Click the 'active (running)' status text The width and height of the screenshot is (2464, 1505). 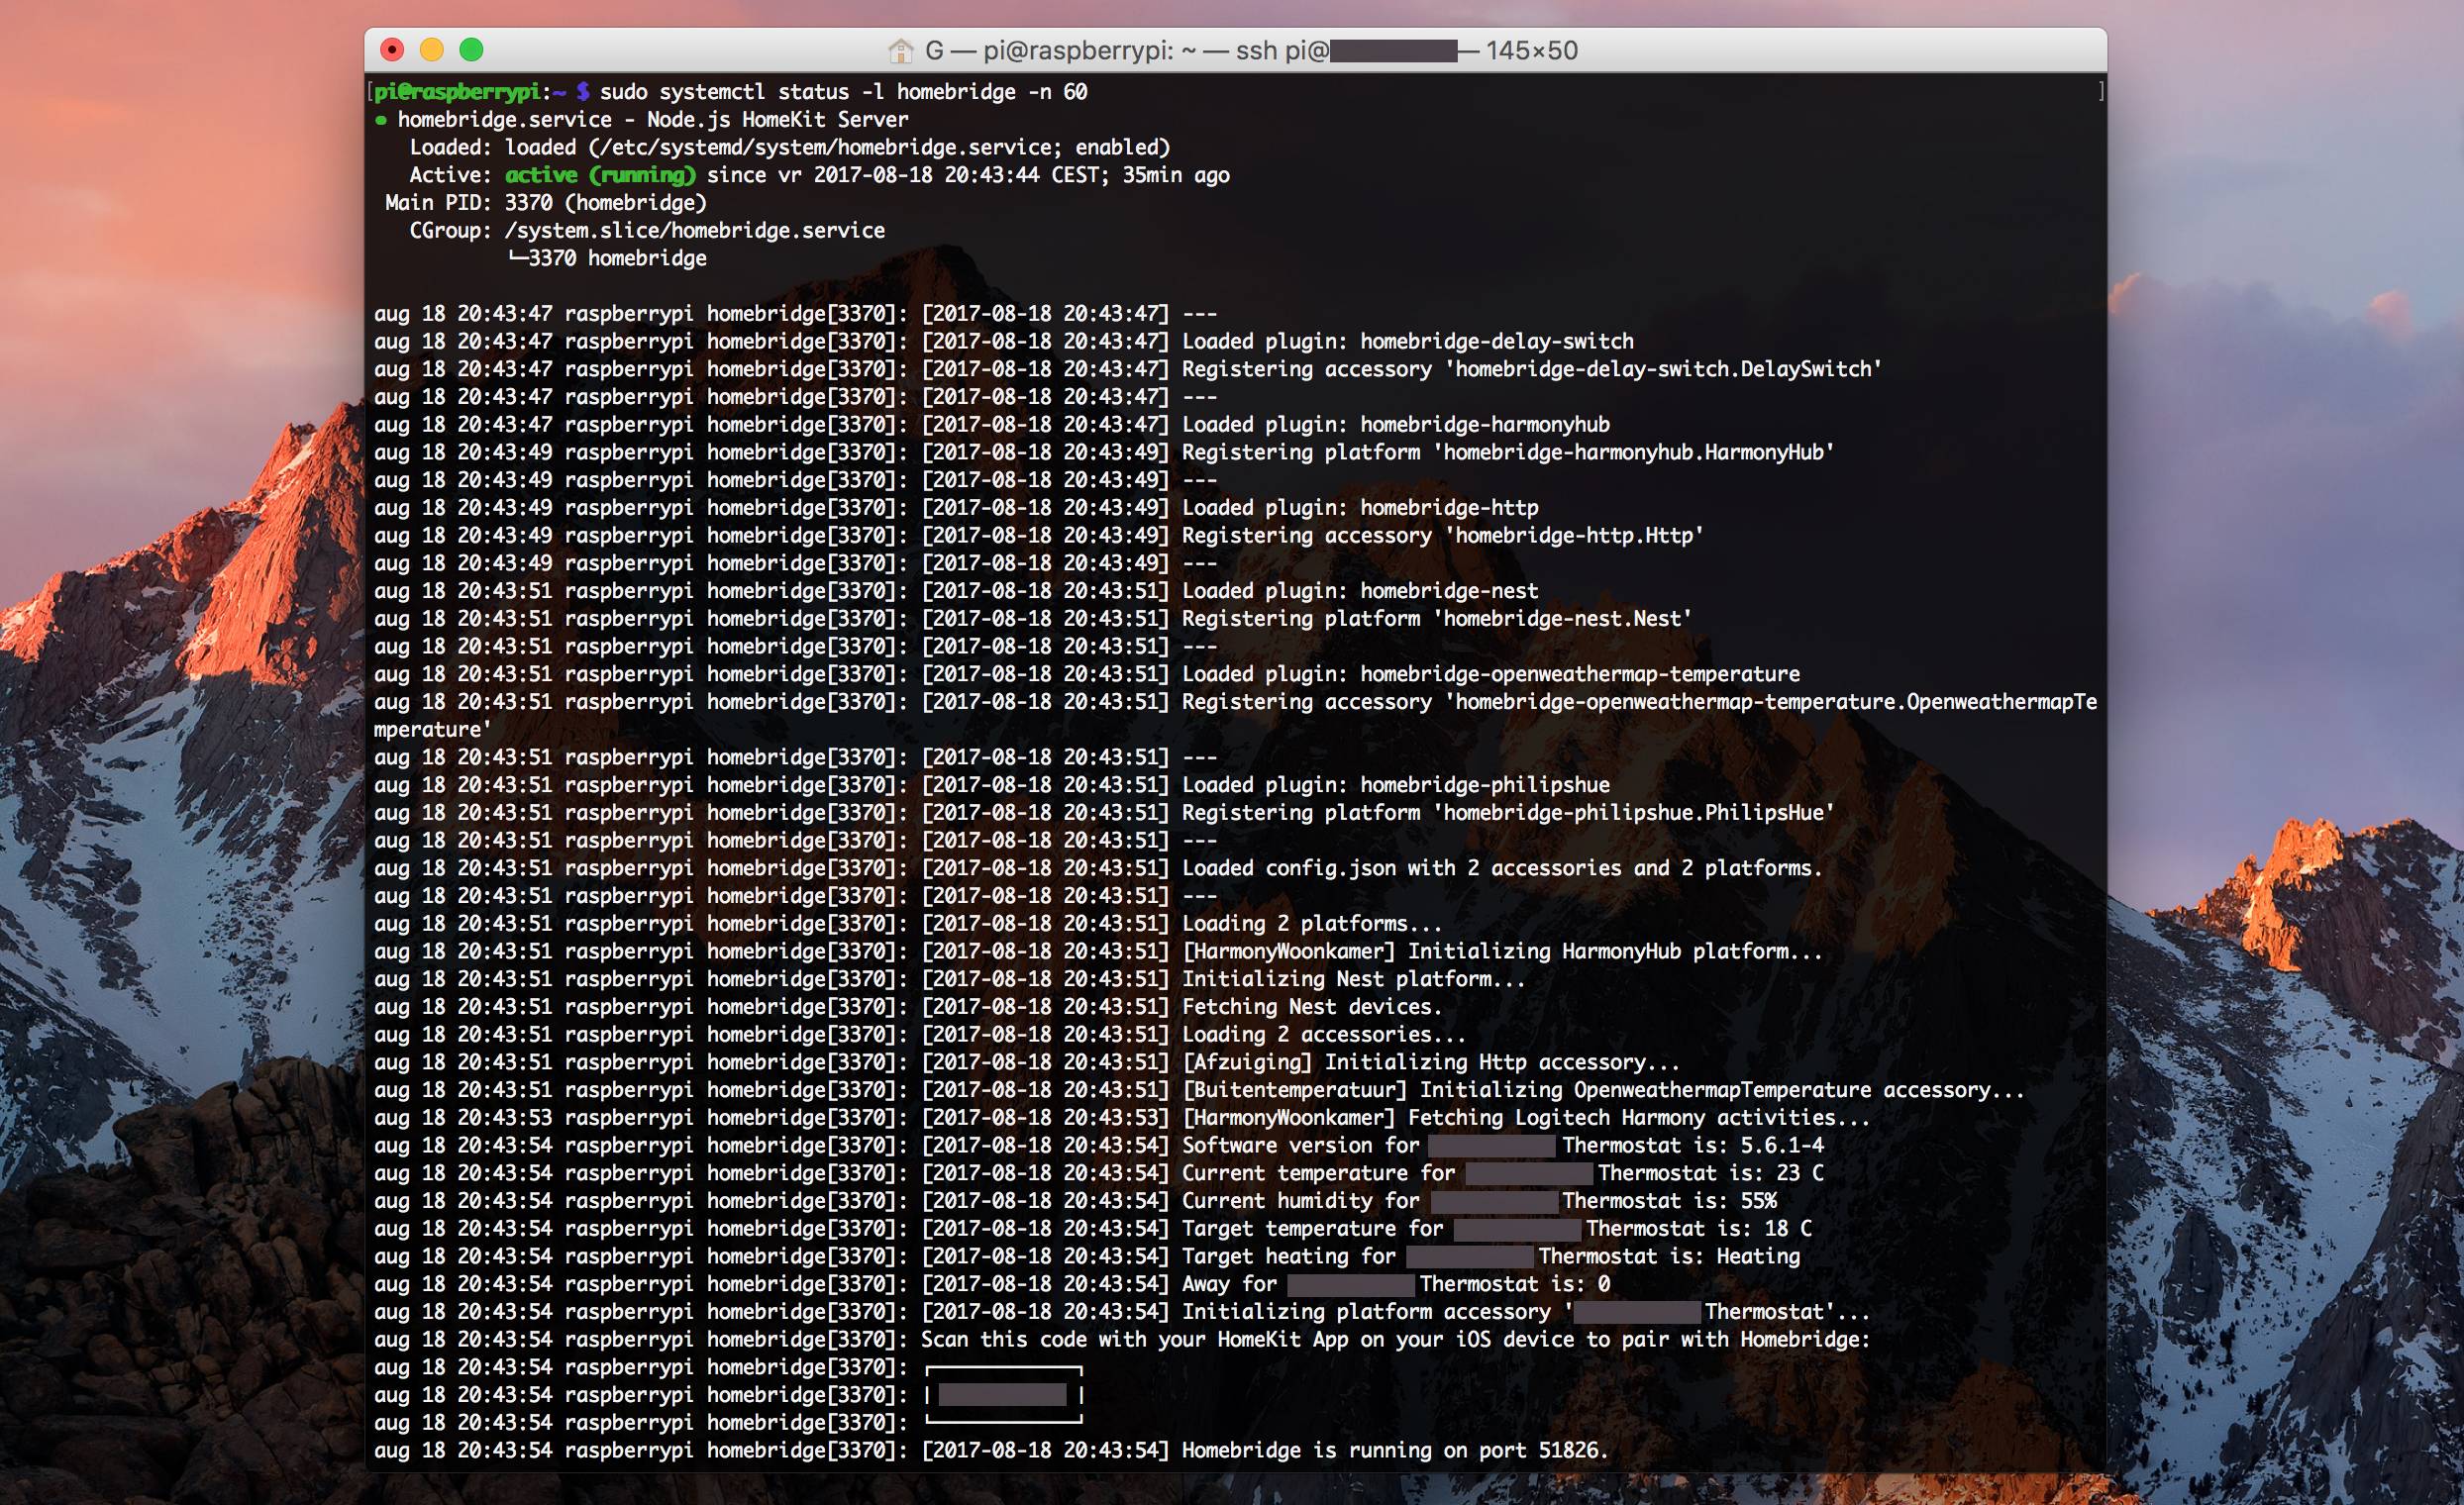tap(600, 175)
